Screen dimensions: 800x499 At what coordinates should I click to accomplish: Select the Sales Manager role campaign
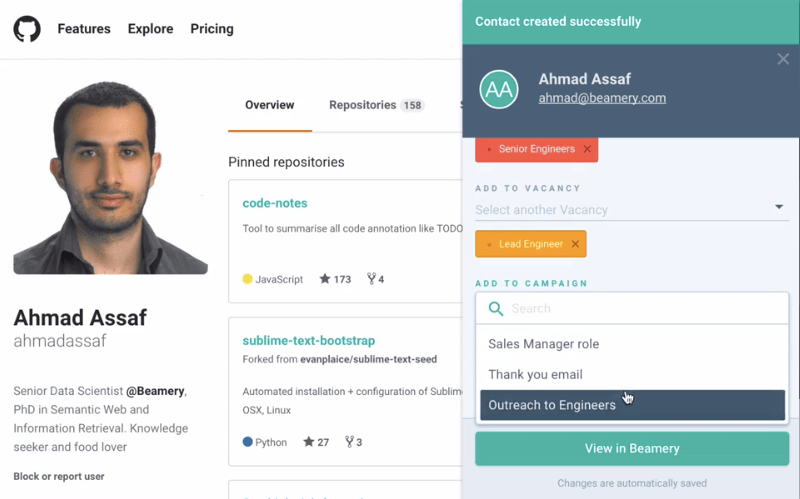pyautogui.click(x=544, y=344)
